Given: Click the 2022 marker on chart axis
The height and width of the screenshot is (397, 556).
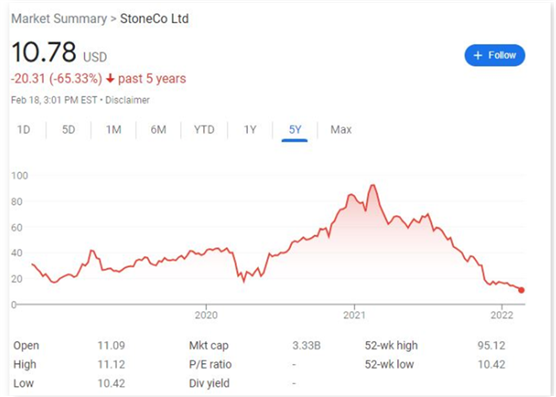Looking at the screenshot, I should coord(502,315).
